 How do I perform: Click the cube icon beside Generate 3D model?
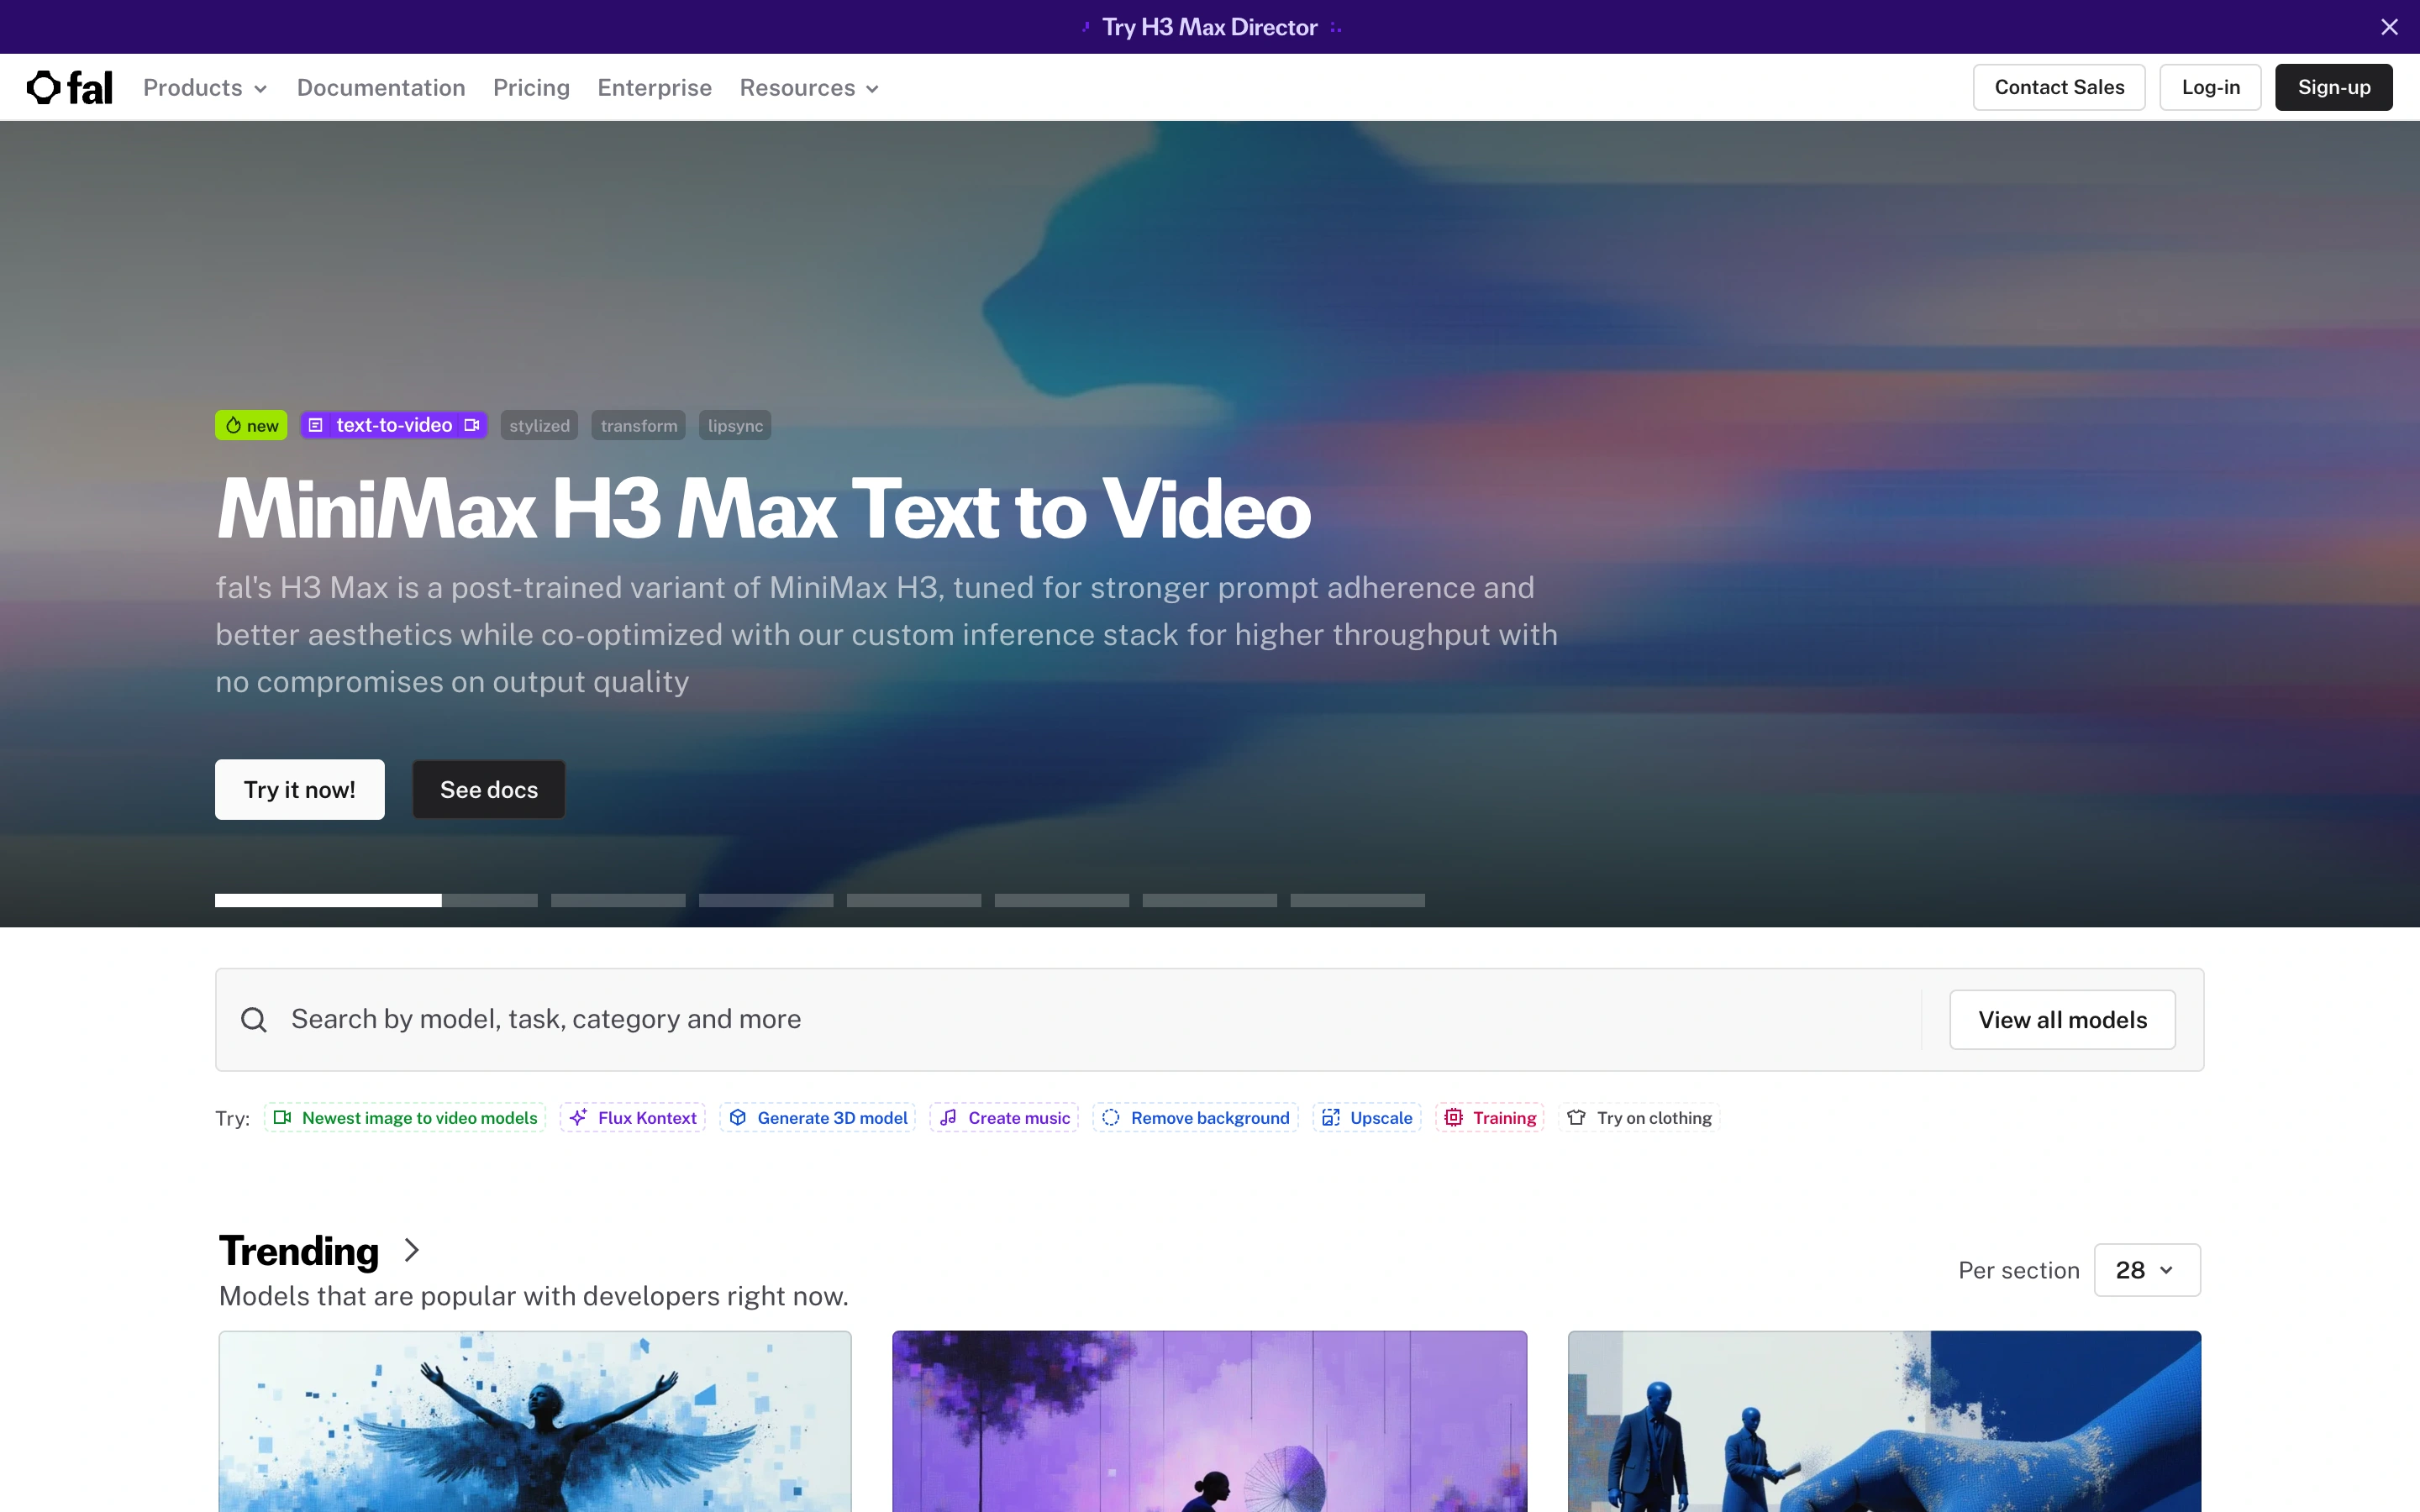[738, 1117]
